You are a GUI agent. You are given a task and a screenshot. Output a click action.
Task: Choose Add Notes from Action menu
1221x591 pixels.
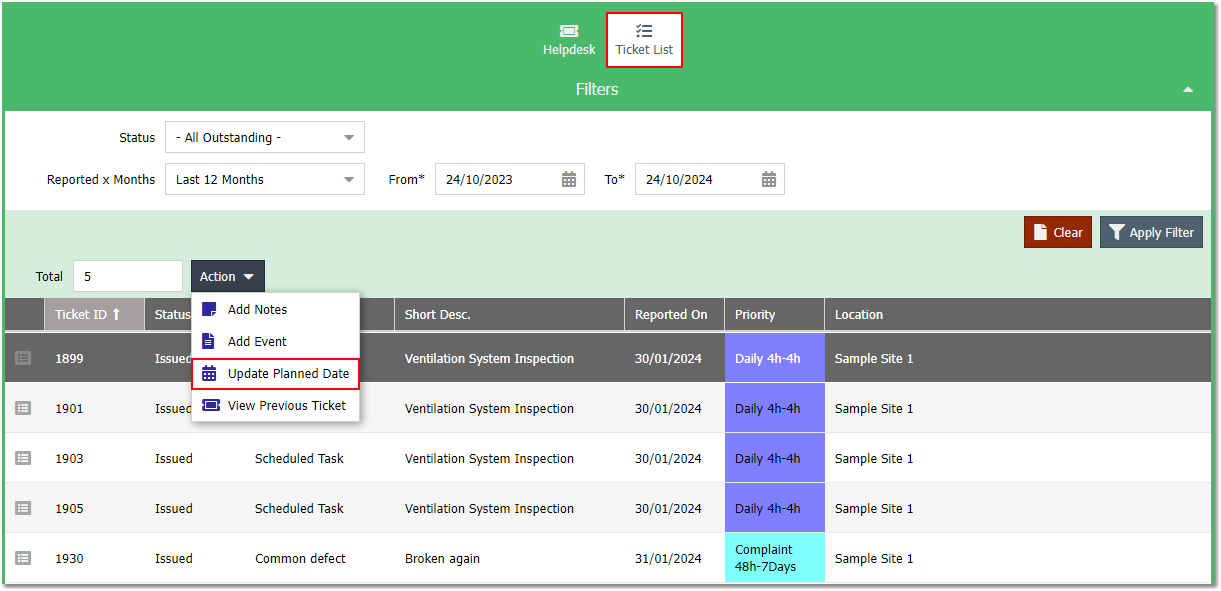point(275,310)
